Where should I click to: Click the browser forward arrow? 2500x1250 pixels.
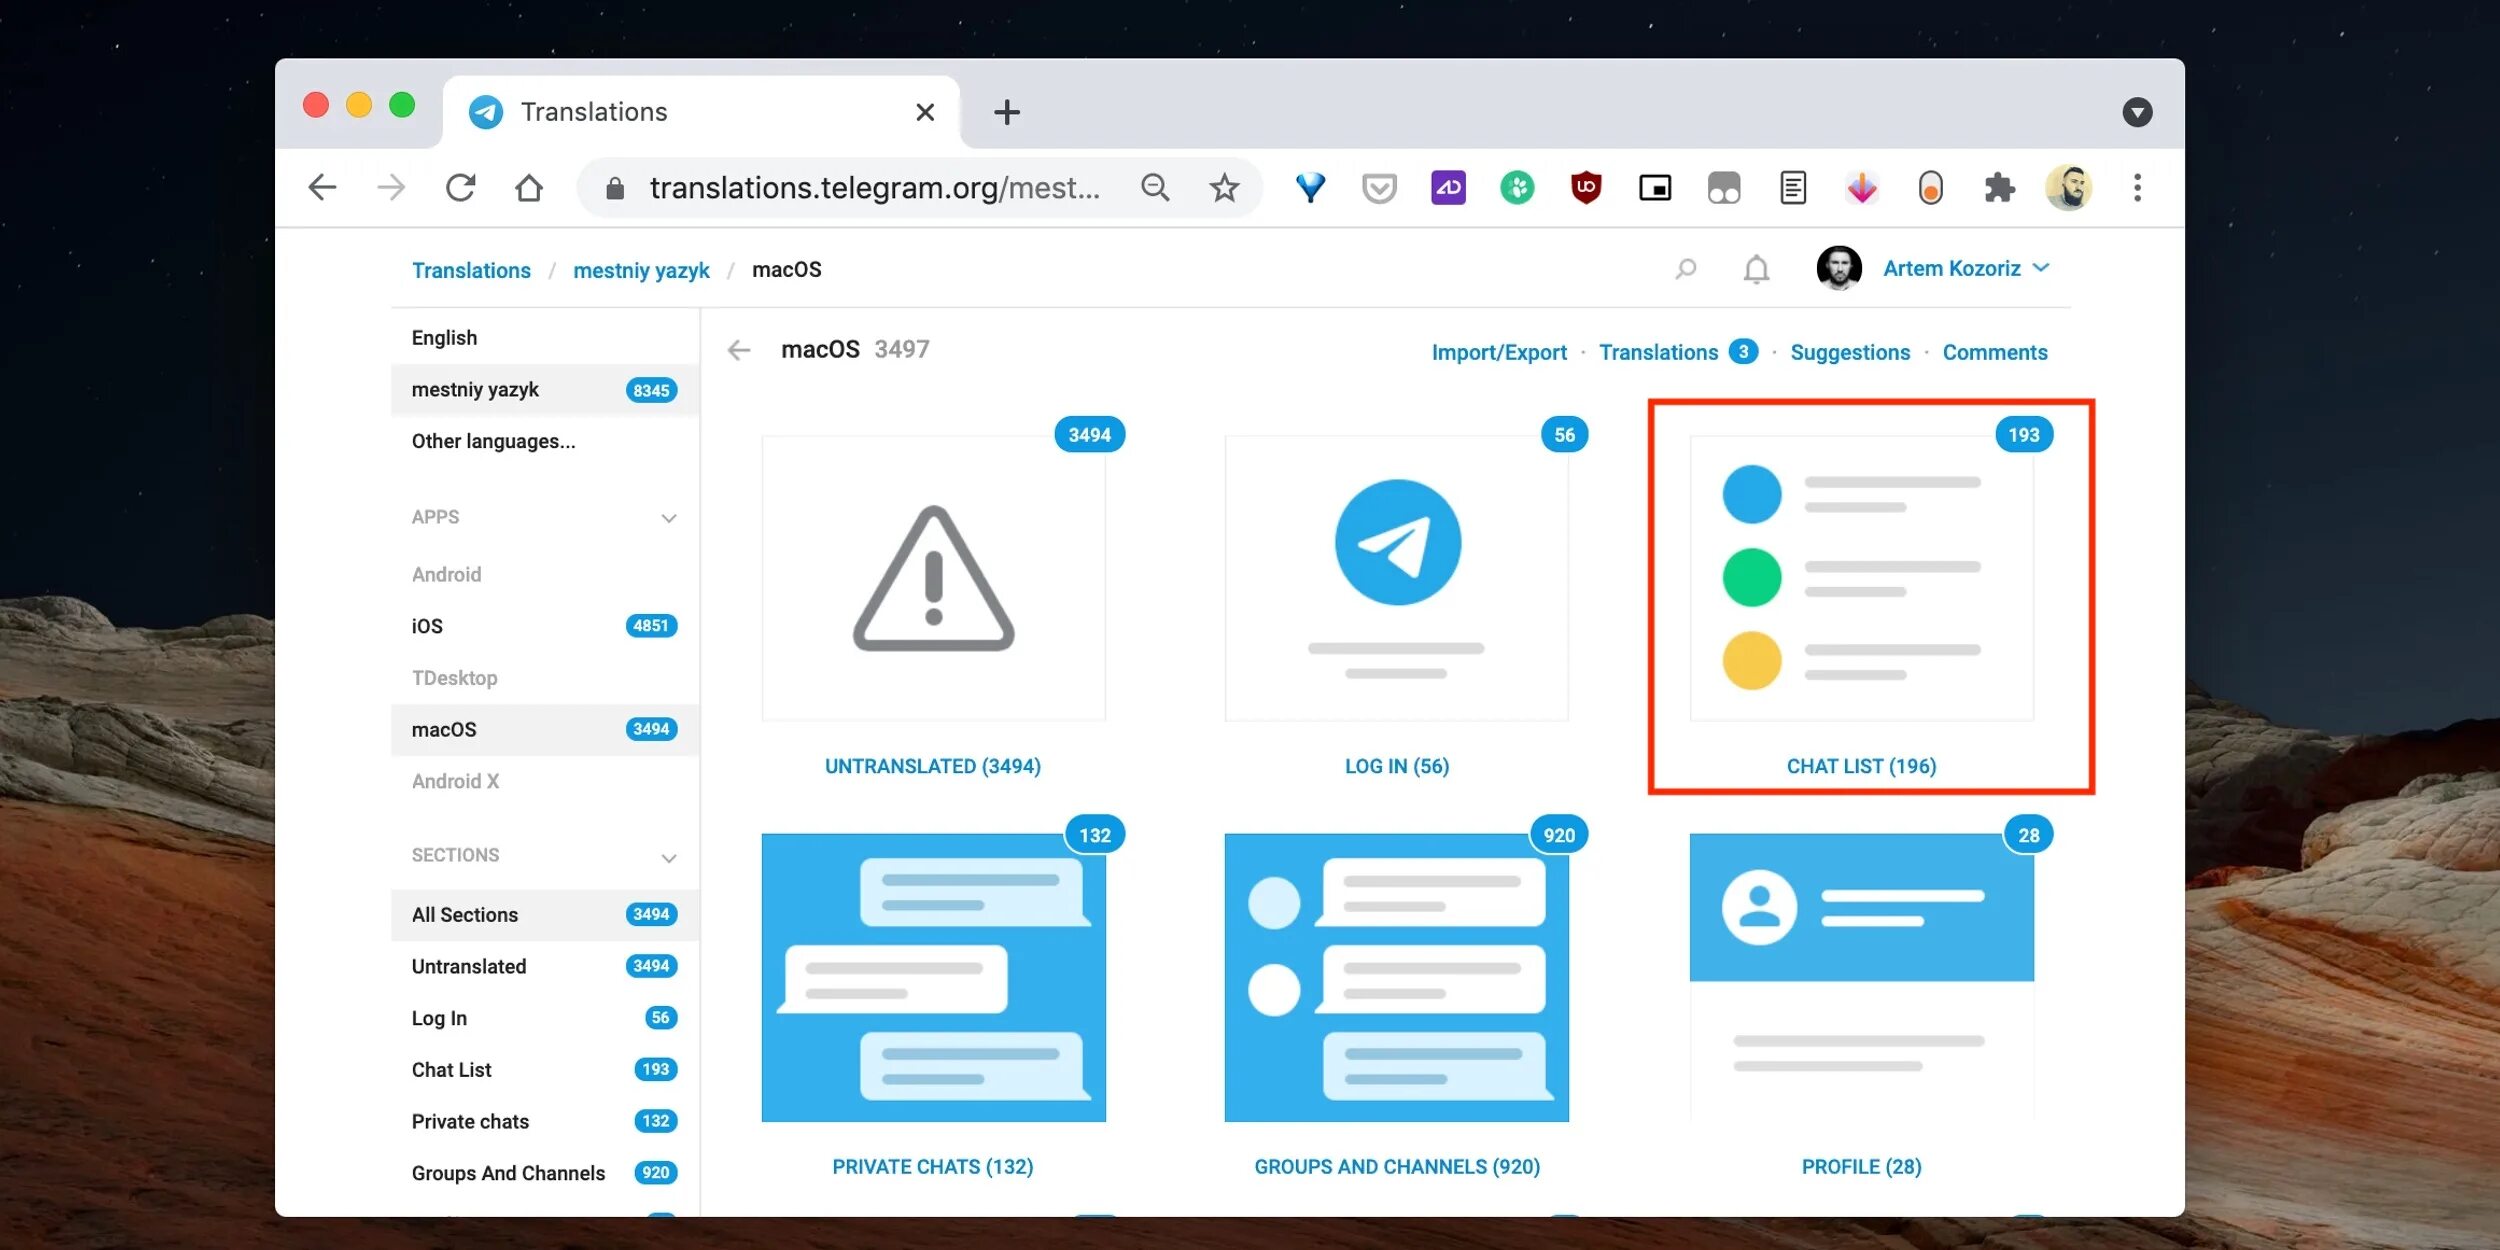coord(391,188)
